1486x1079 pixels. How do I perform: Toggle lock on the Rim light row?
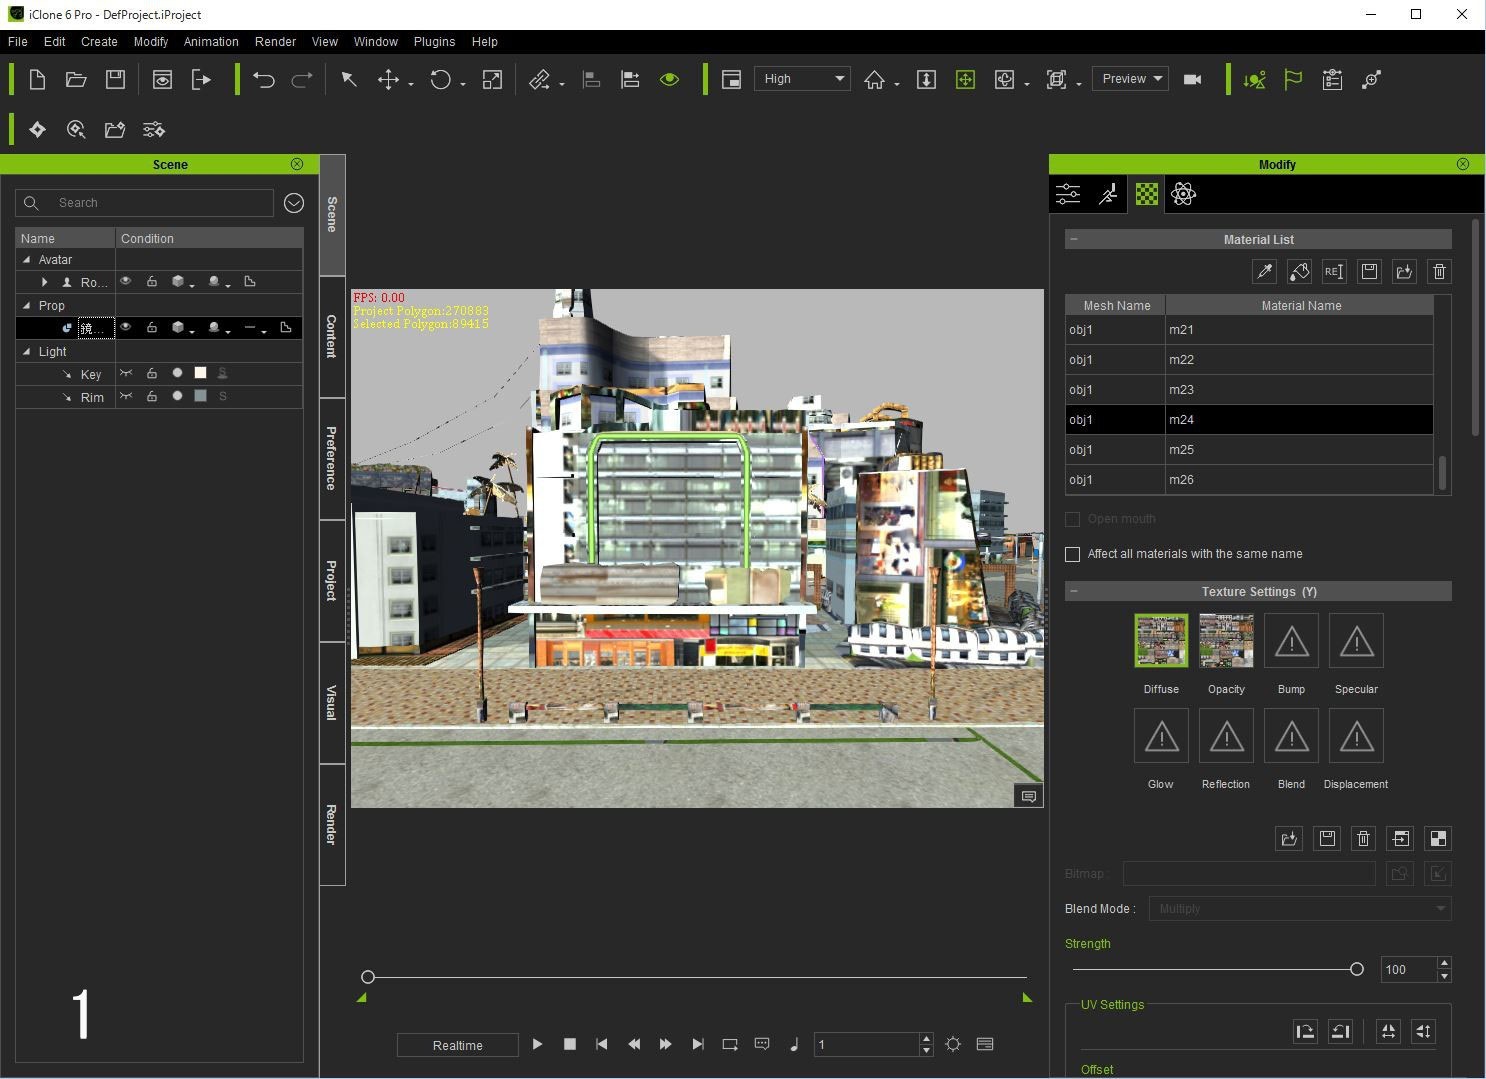click(x=152, y=396)
